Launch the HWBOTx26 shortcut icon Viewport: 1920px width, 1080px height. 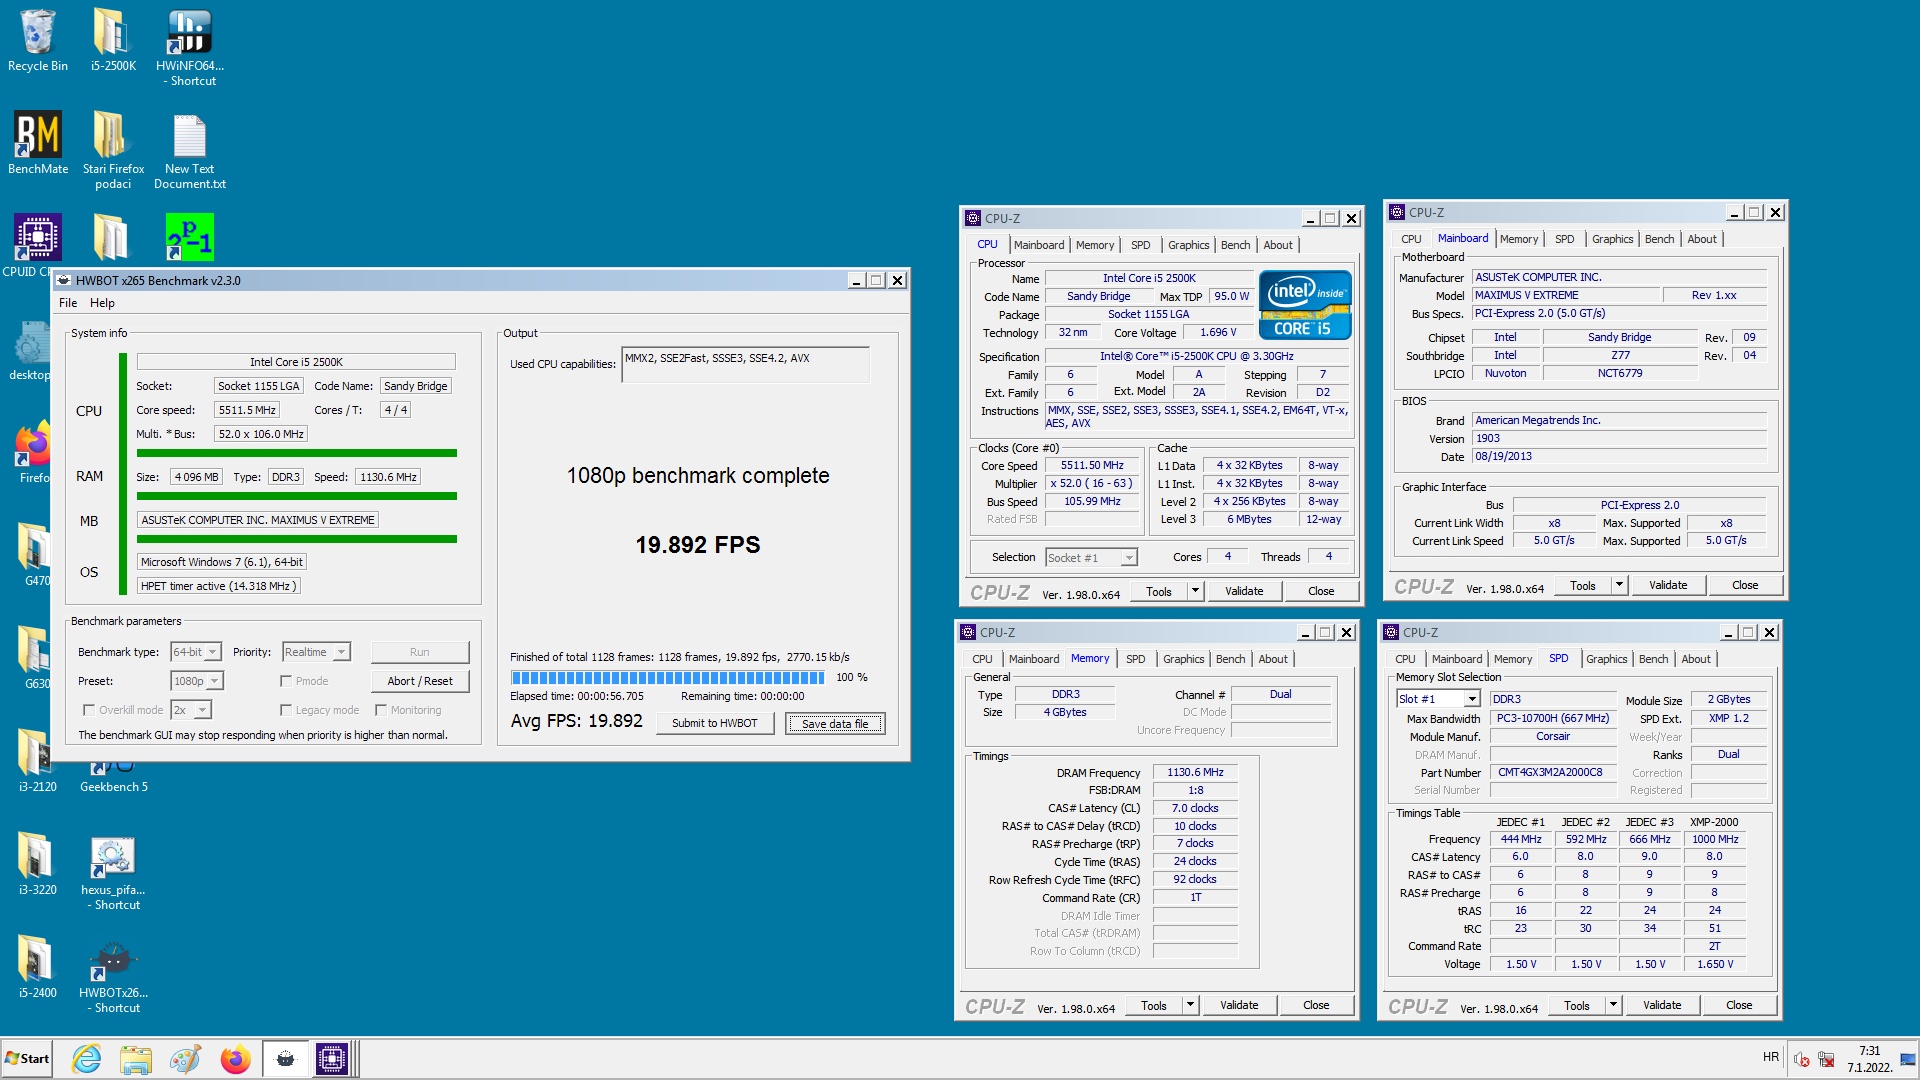click(x=113, y=976)
